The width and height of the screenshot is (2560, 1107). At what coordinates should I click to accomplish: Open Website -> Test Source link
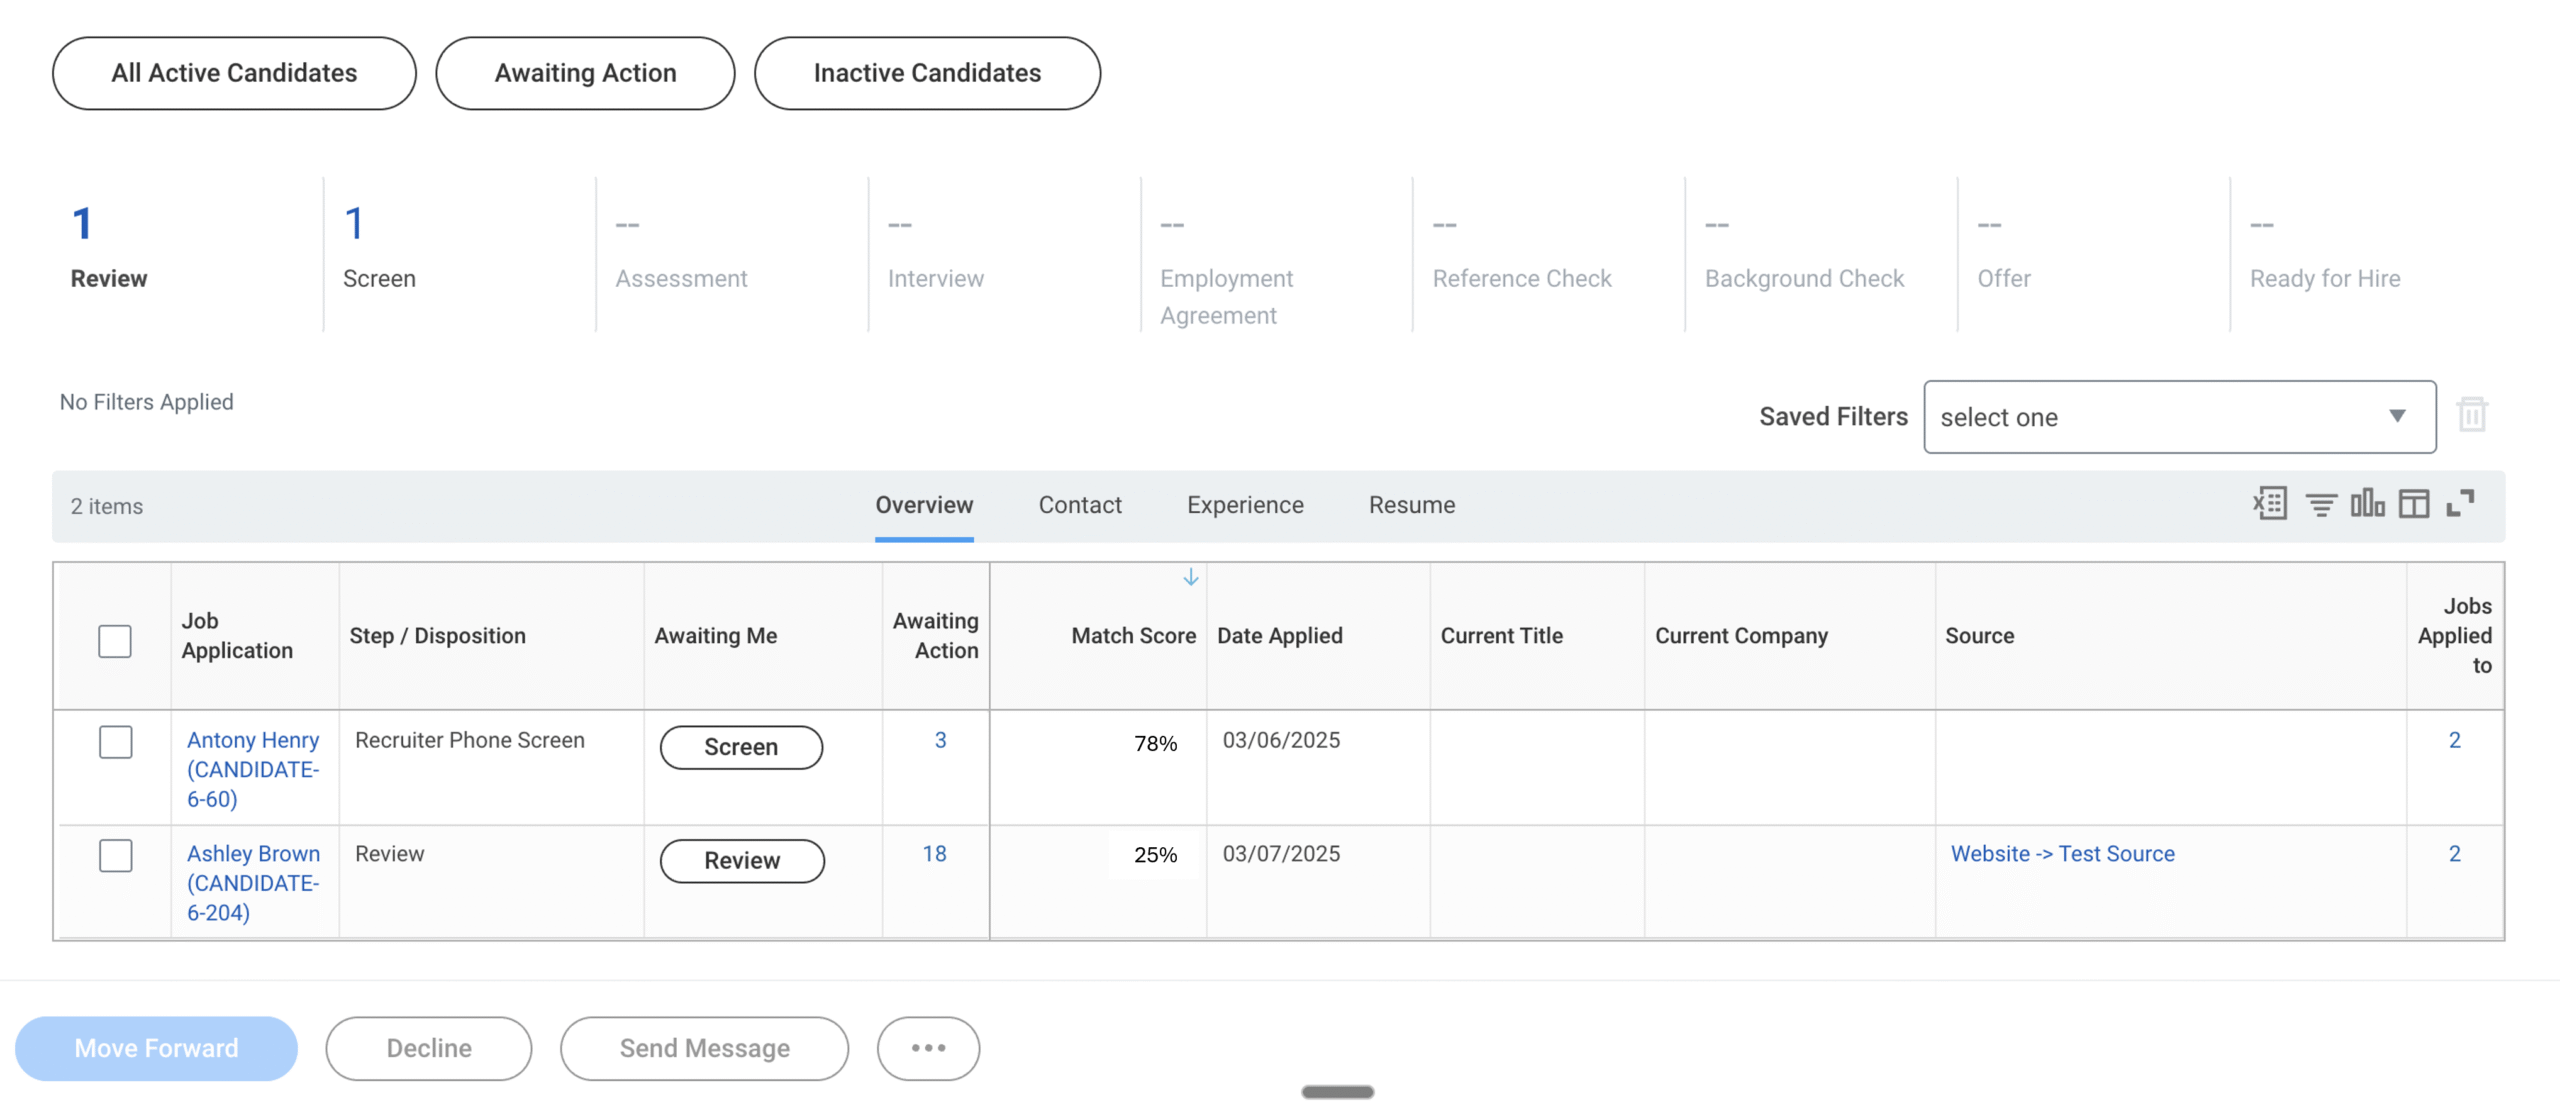(x=2062, y=853)
